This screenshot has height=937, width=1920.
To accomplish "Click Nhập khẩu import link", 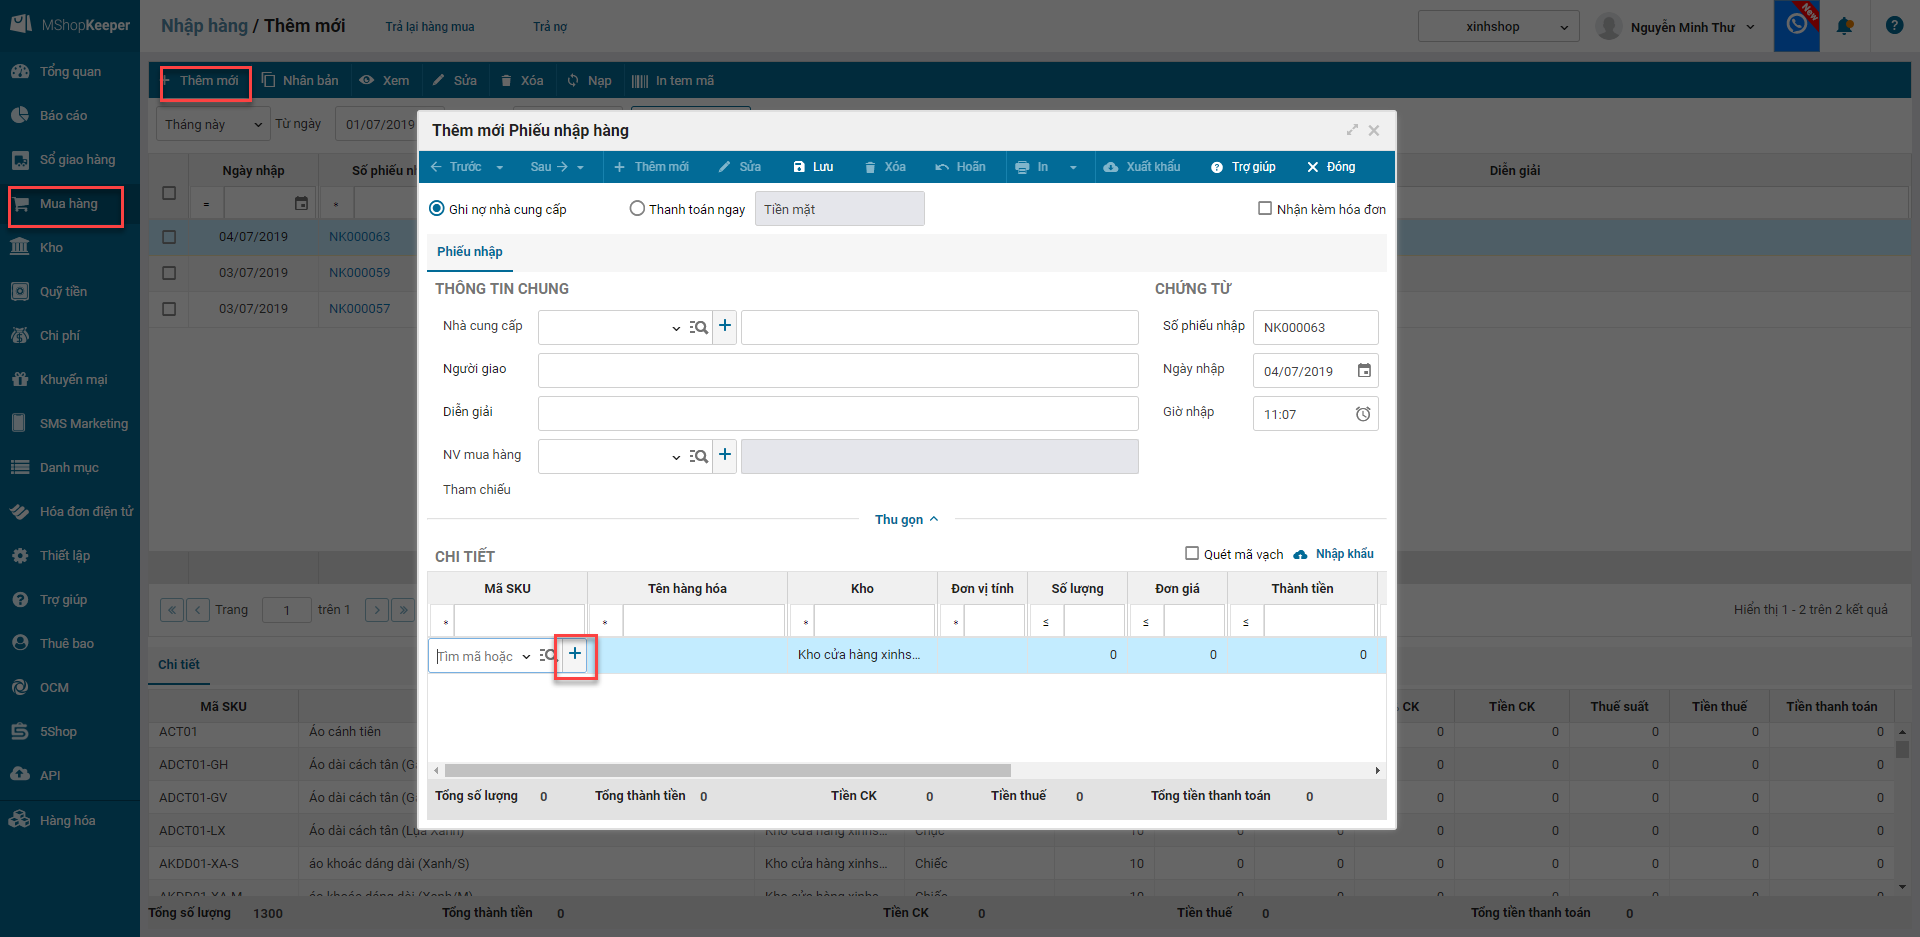I will [1334, 554].
